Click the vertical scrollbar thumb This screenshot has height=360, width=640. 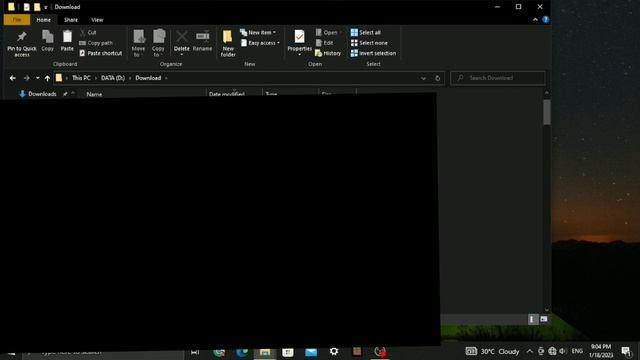tap(547, 112)
